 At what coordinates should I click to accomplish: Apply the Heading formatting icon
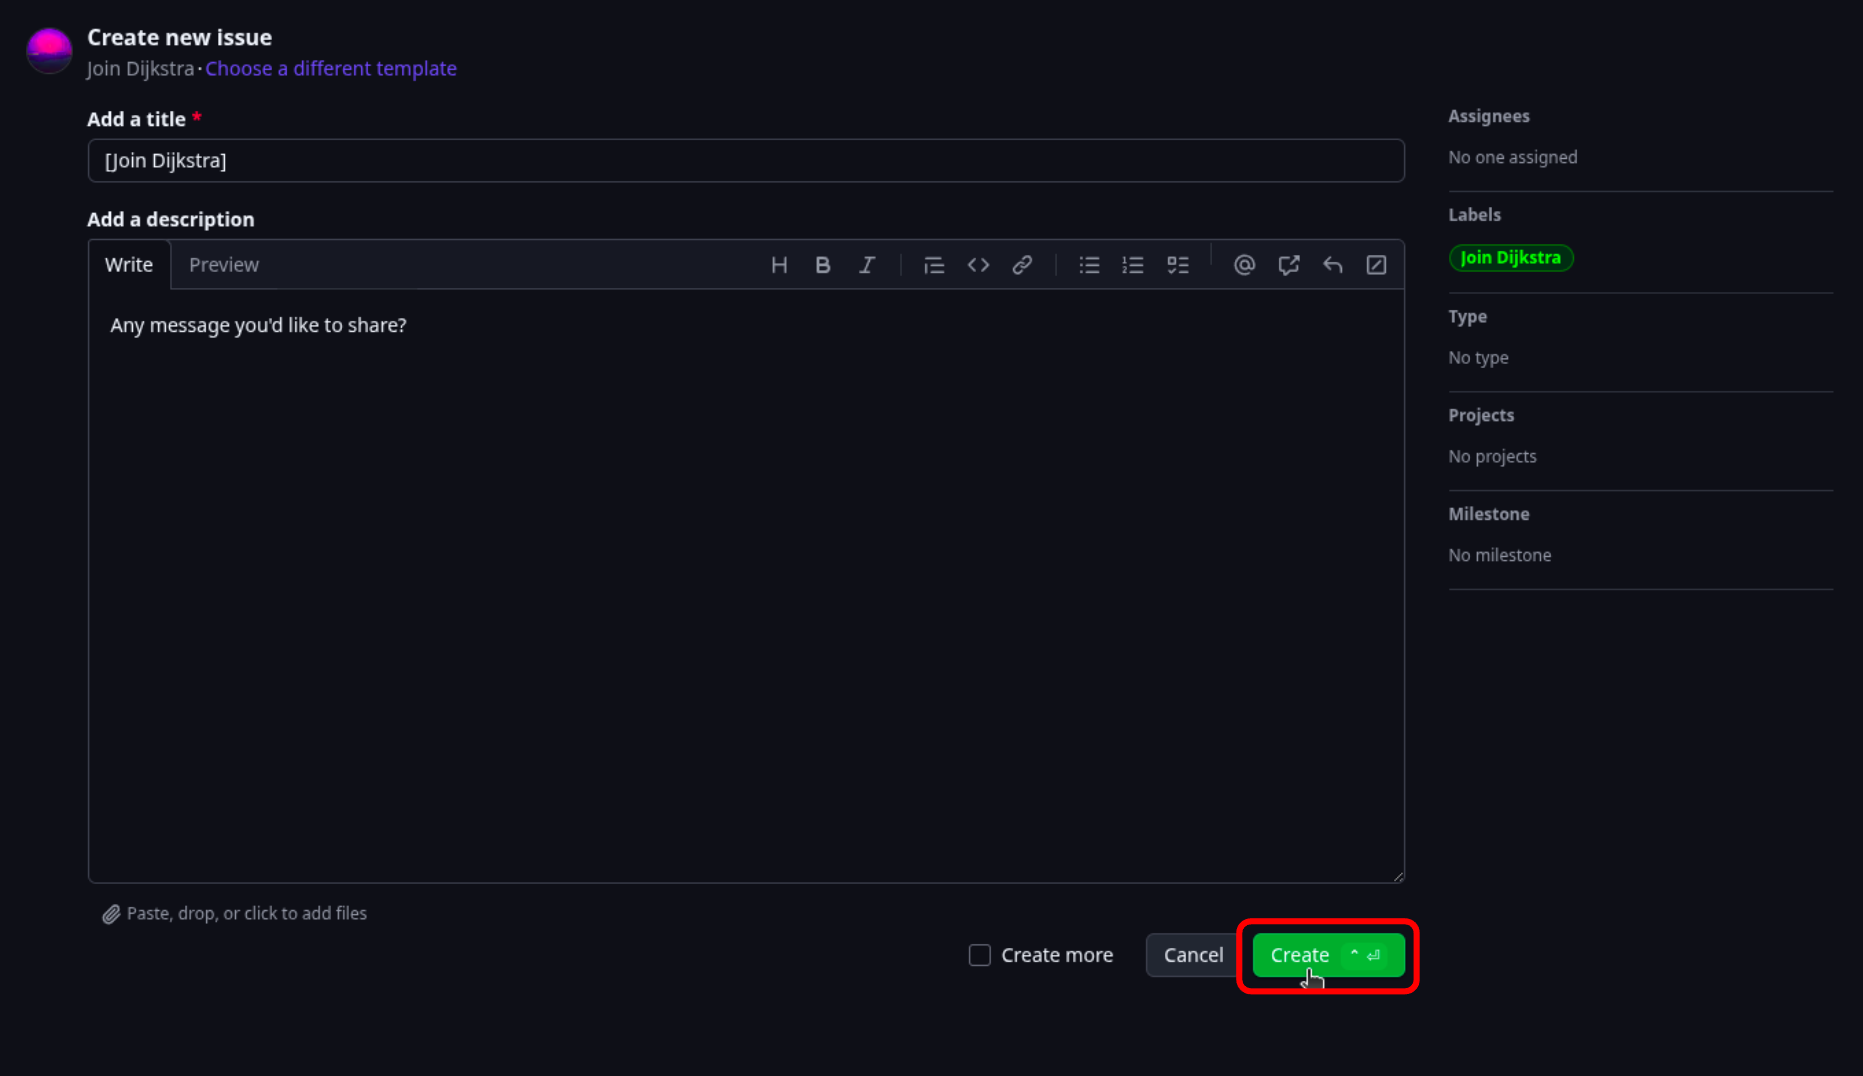[x=779, y=264]
